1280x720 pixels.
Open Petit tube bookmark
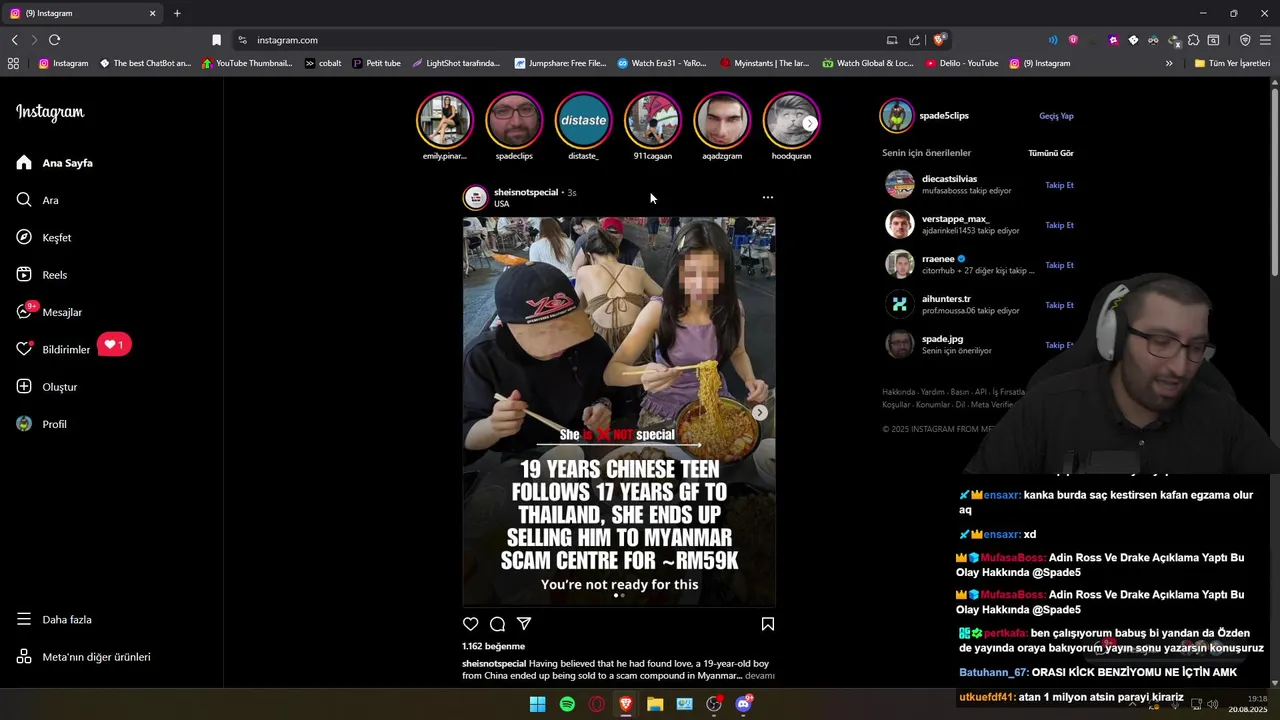coord(376,63)
